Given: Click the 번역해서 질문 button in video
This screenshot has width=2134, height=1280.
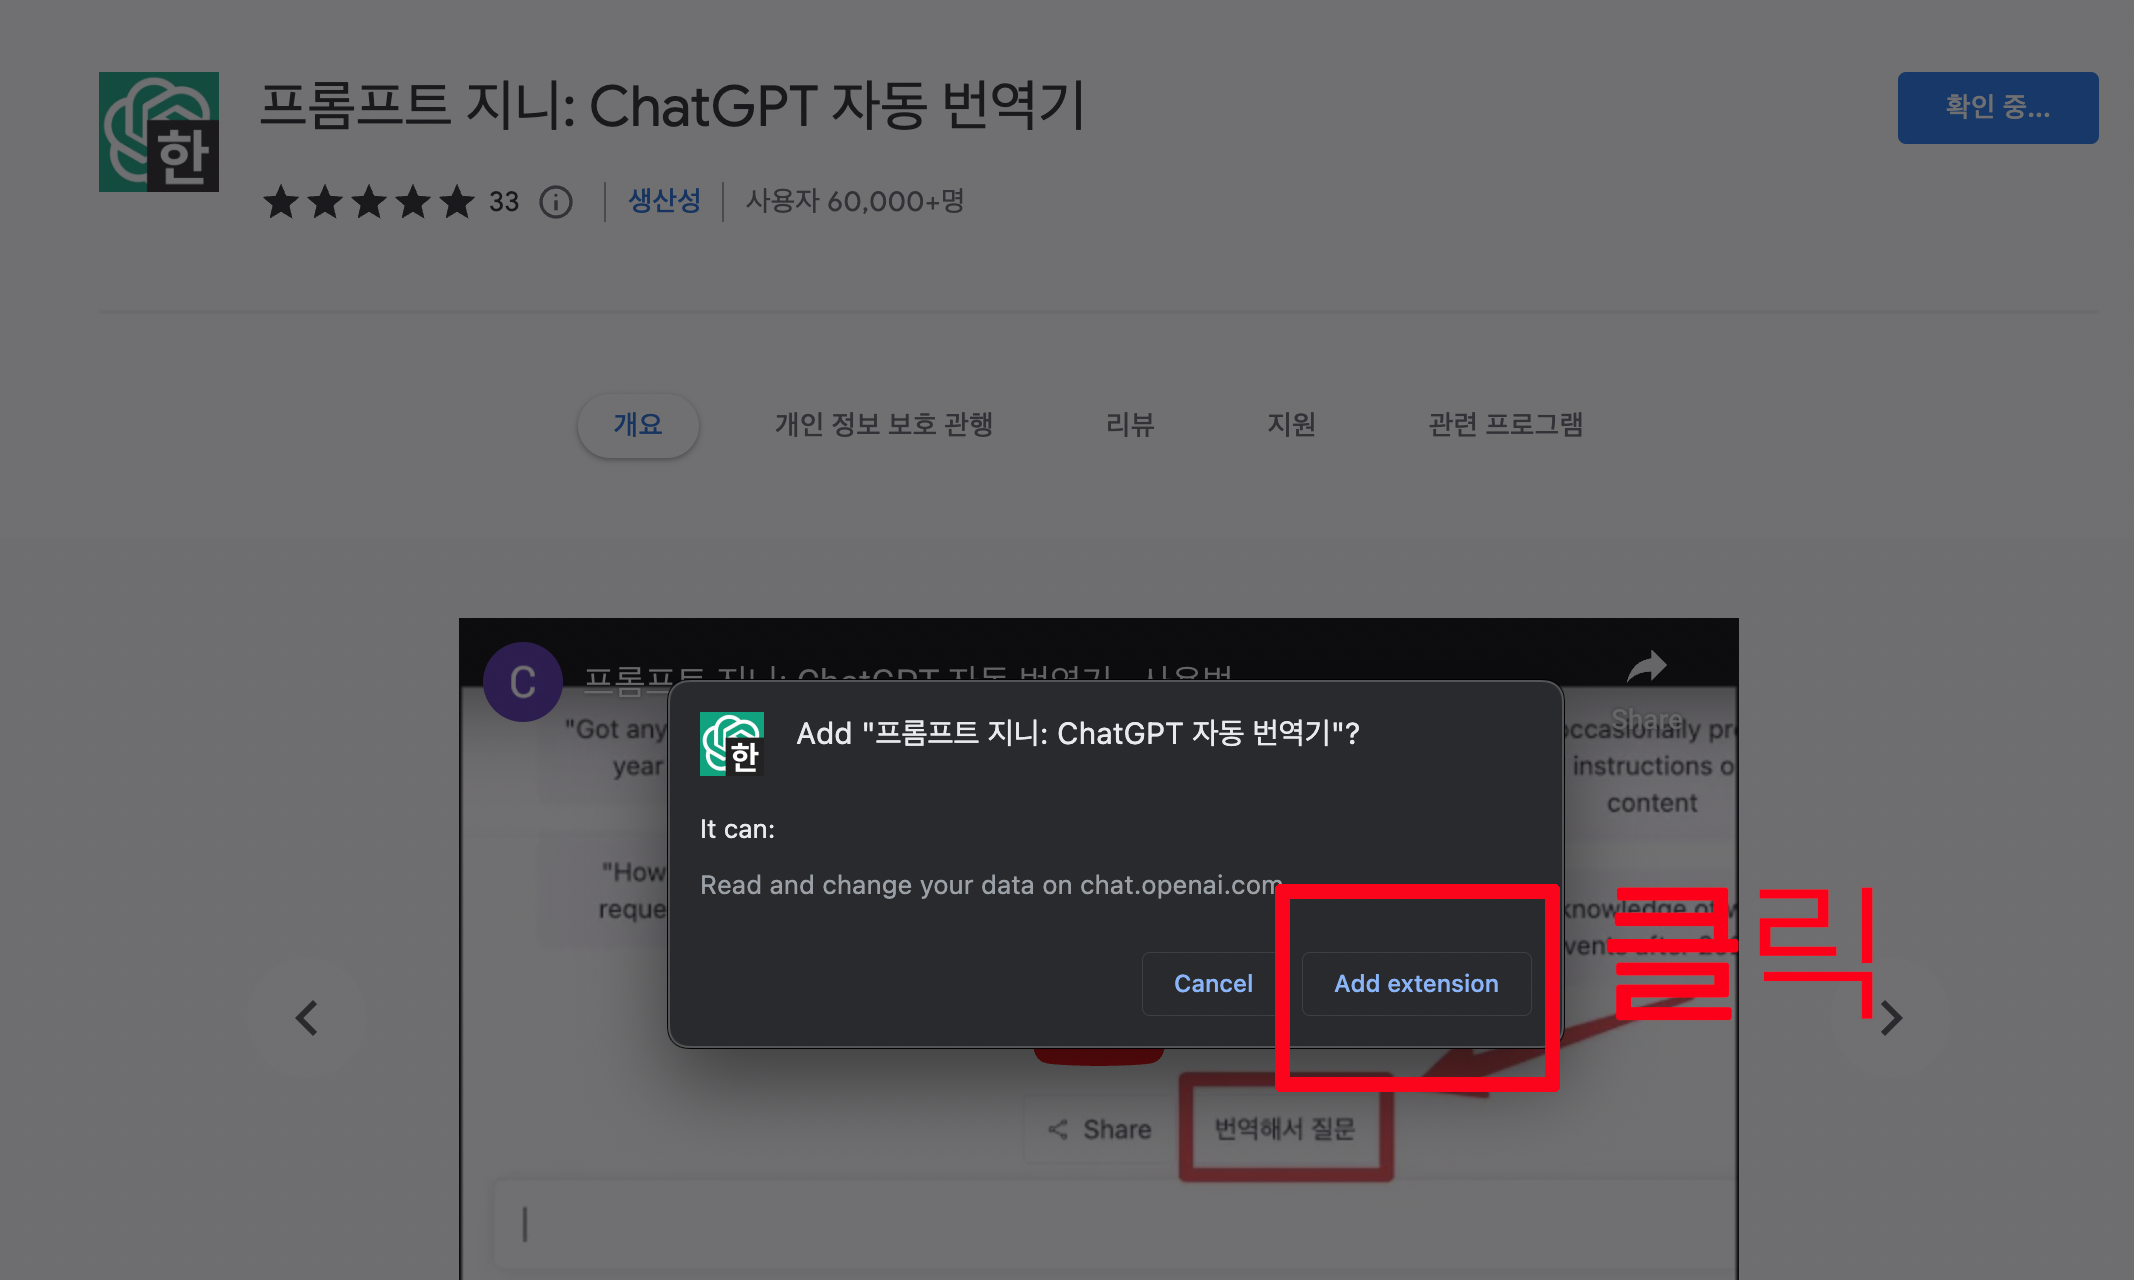Looking at the screenshot, I should (x=1285, y=1129).
